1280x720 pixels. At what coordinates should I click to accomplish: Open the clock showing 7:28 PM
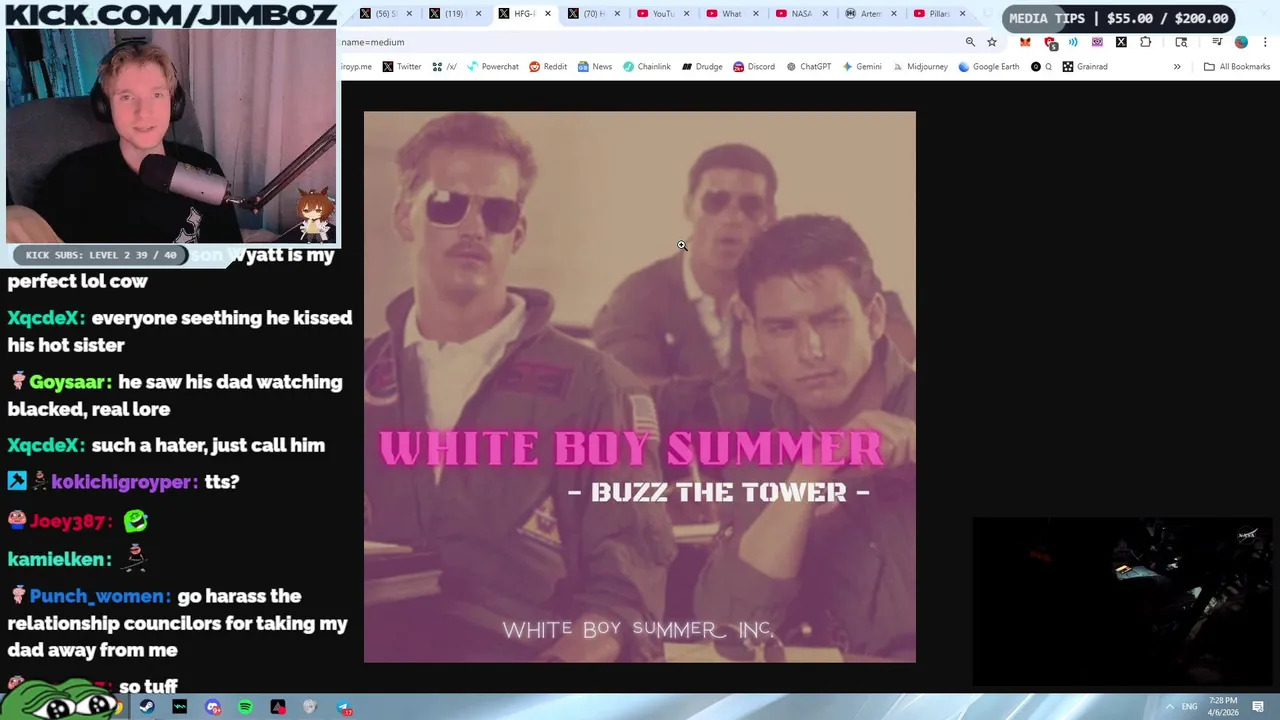[1223, 706]
